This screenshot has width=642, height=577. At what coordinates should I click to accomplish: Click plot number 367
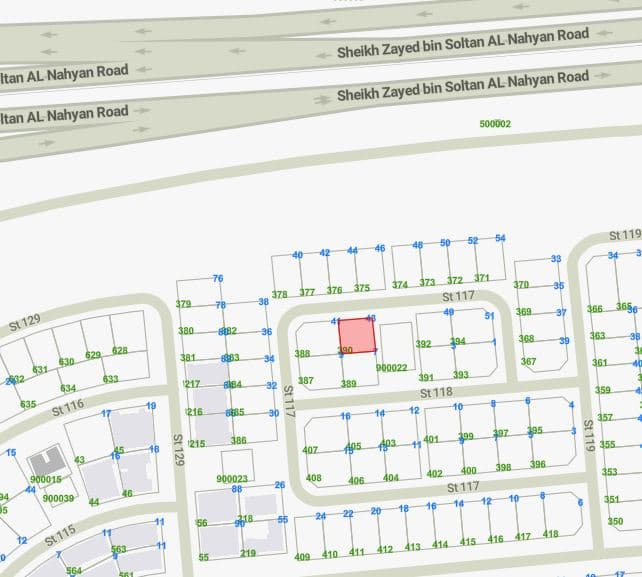pos(528,361)
